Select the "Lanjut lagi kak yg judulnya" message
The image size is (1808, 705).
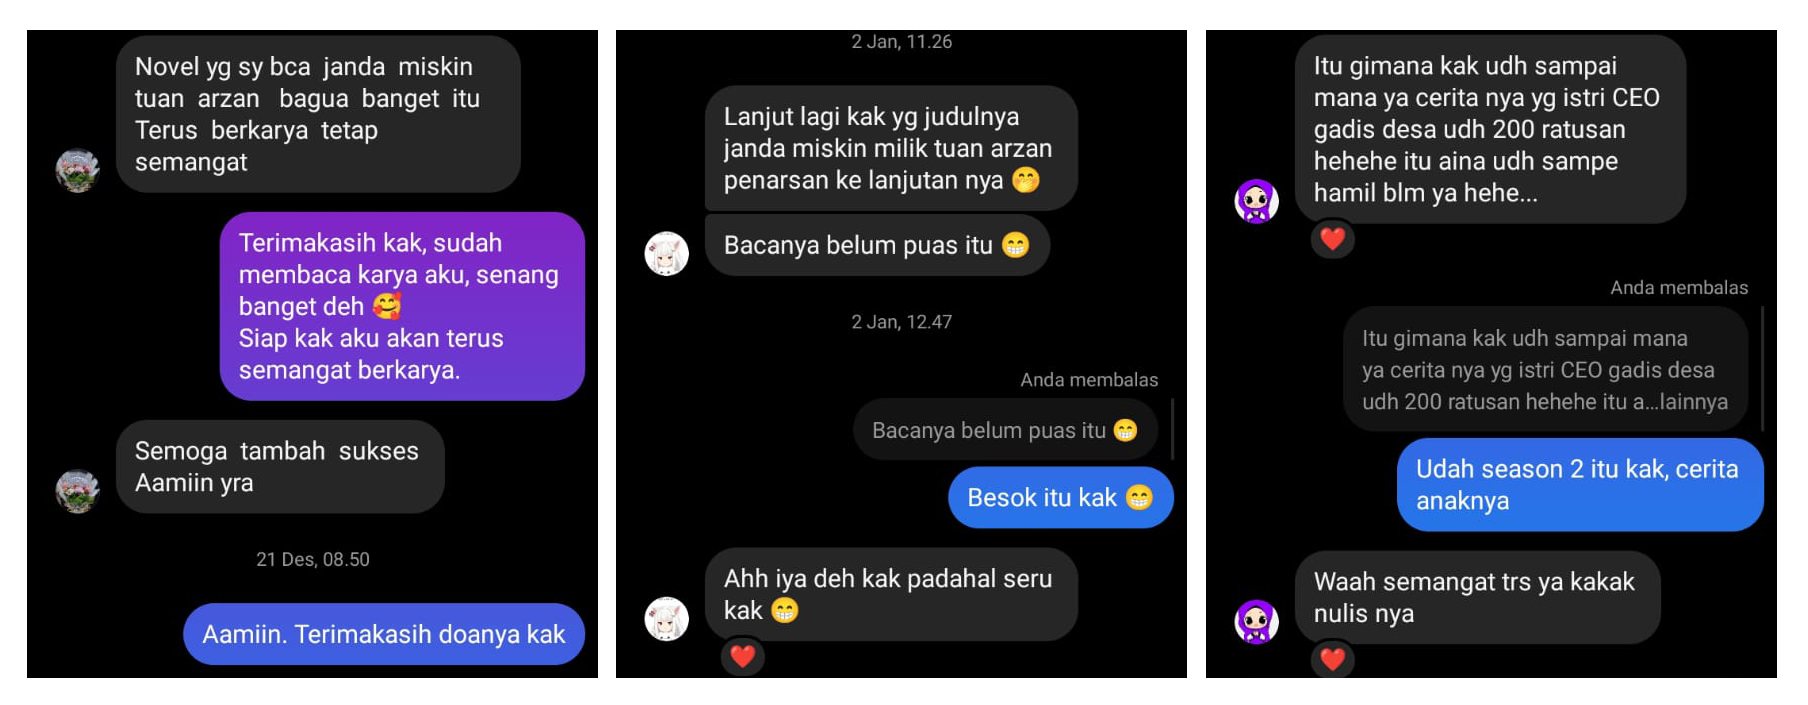click(x=891, y=148)
